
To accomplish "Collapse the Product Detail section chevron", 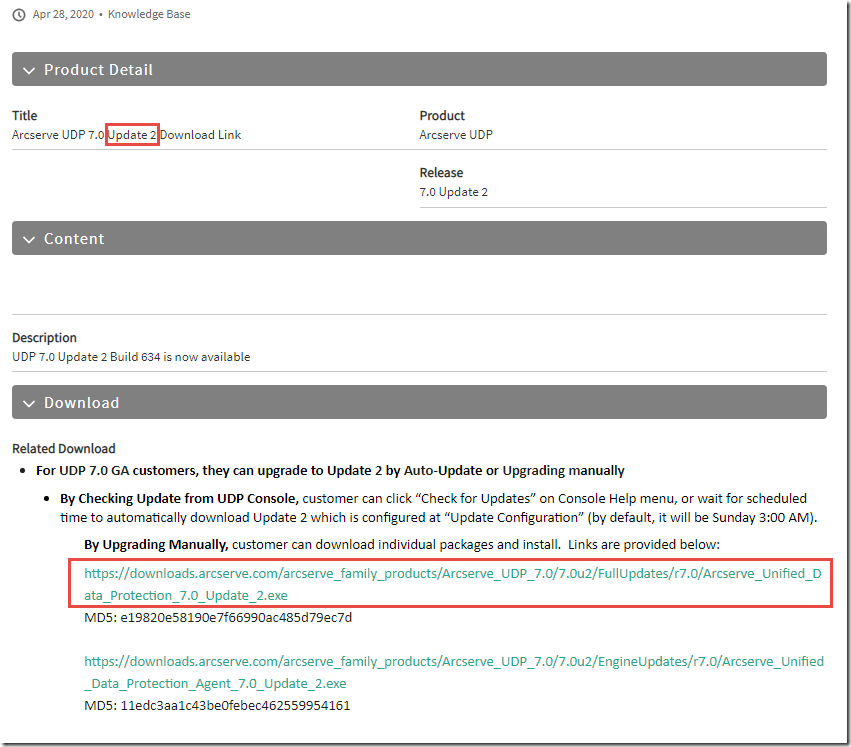I will [28, 70].
